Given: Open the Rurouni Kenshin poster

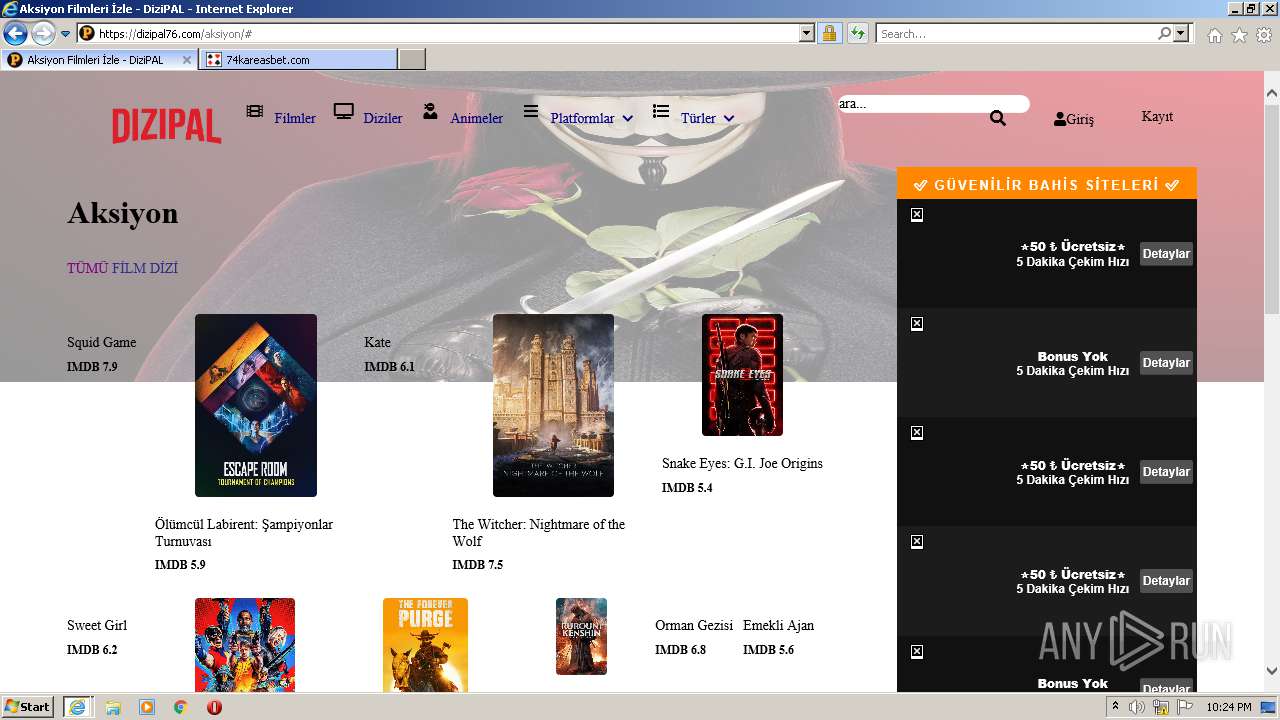Looking at the screenshot, I should pyautogui.click(x=581, y=636).
